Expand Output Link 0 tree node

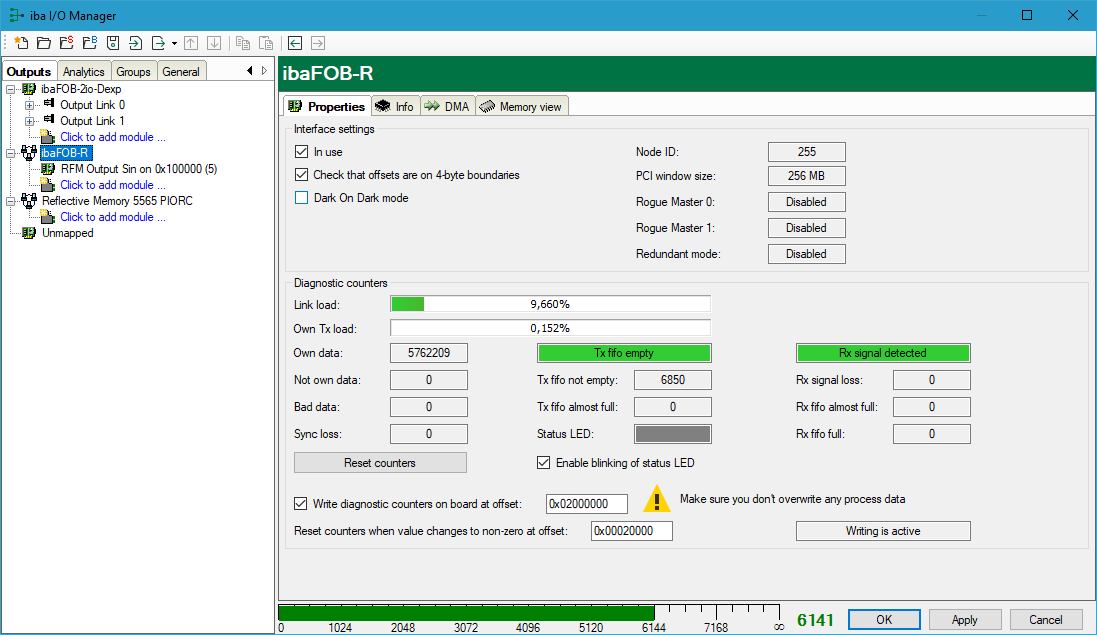pyautogui.click(x=29, y=105)
